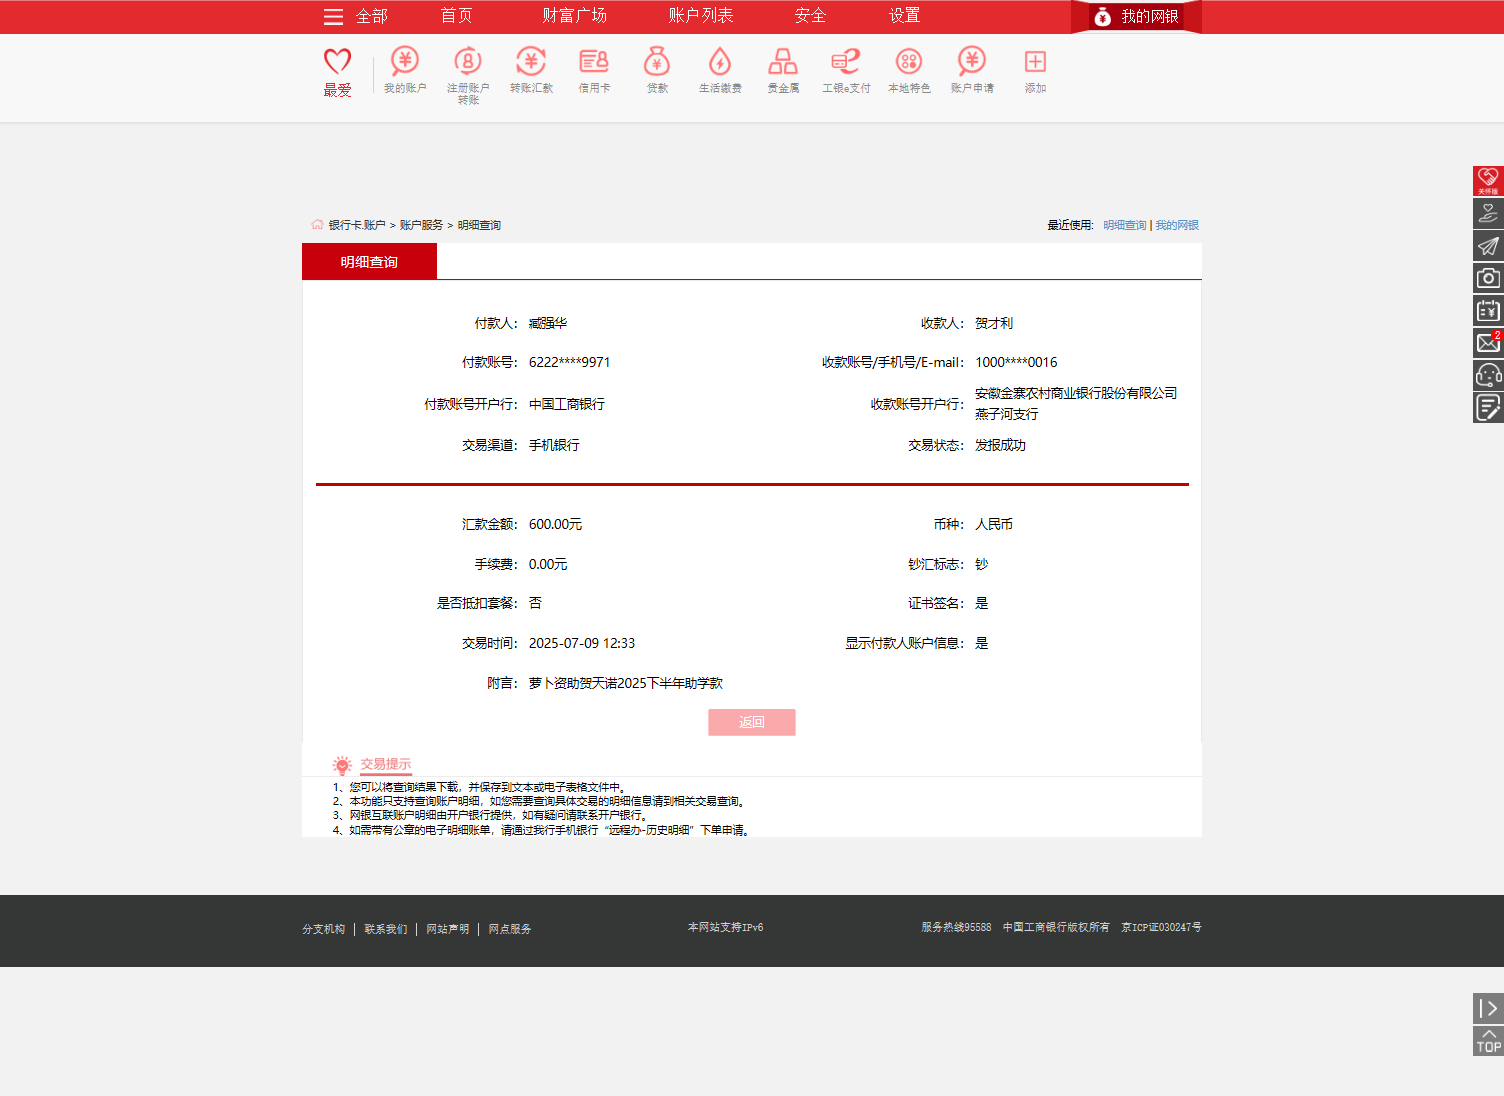Open 账户申请 icon

point(972,61)
